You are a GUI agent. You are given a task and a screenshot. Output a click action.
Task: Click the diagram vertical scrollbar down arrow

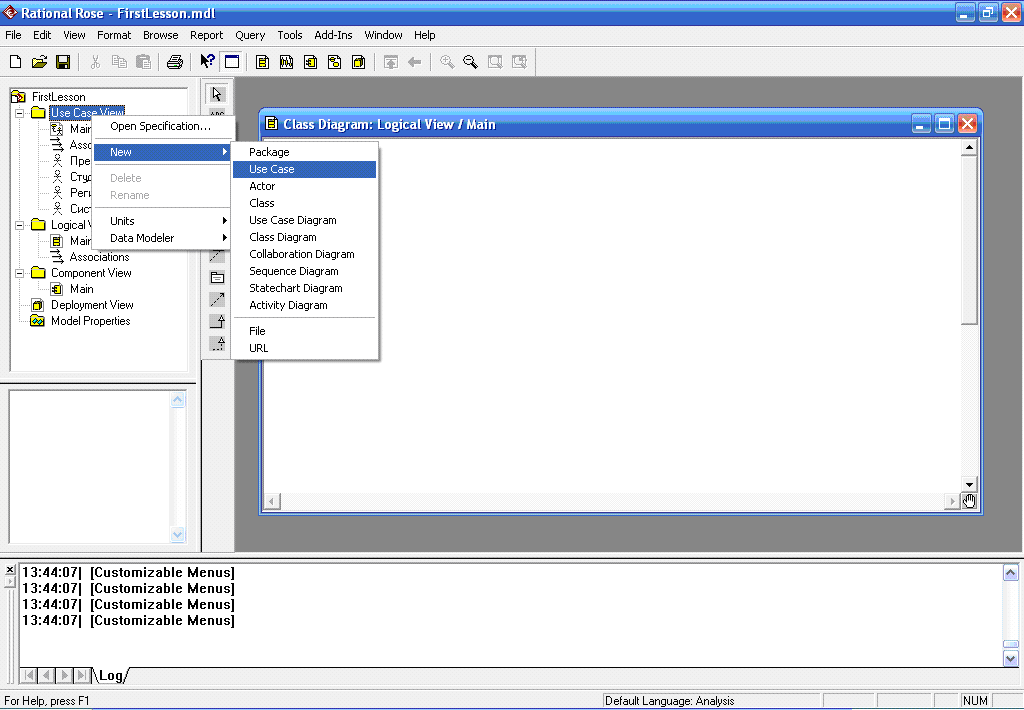[x=969, y=485]
